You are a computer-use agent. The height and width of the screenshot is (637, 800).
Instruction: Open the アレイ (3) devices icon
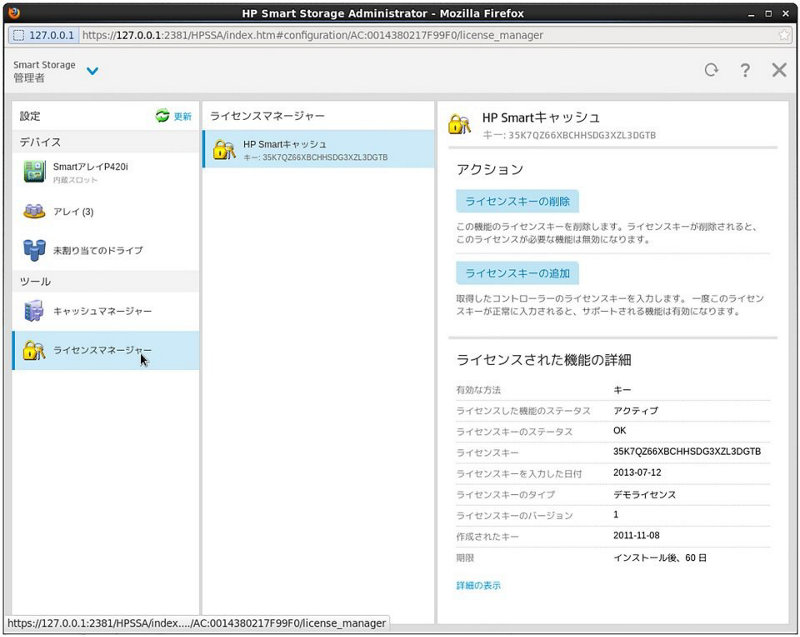click(x=32, y=212)
